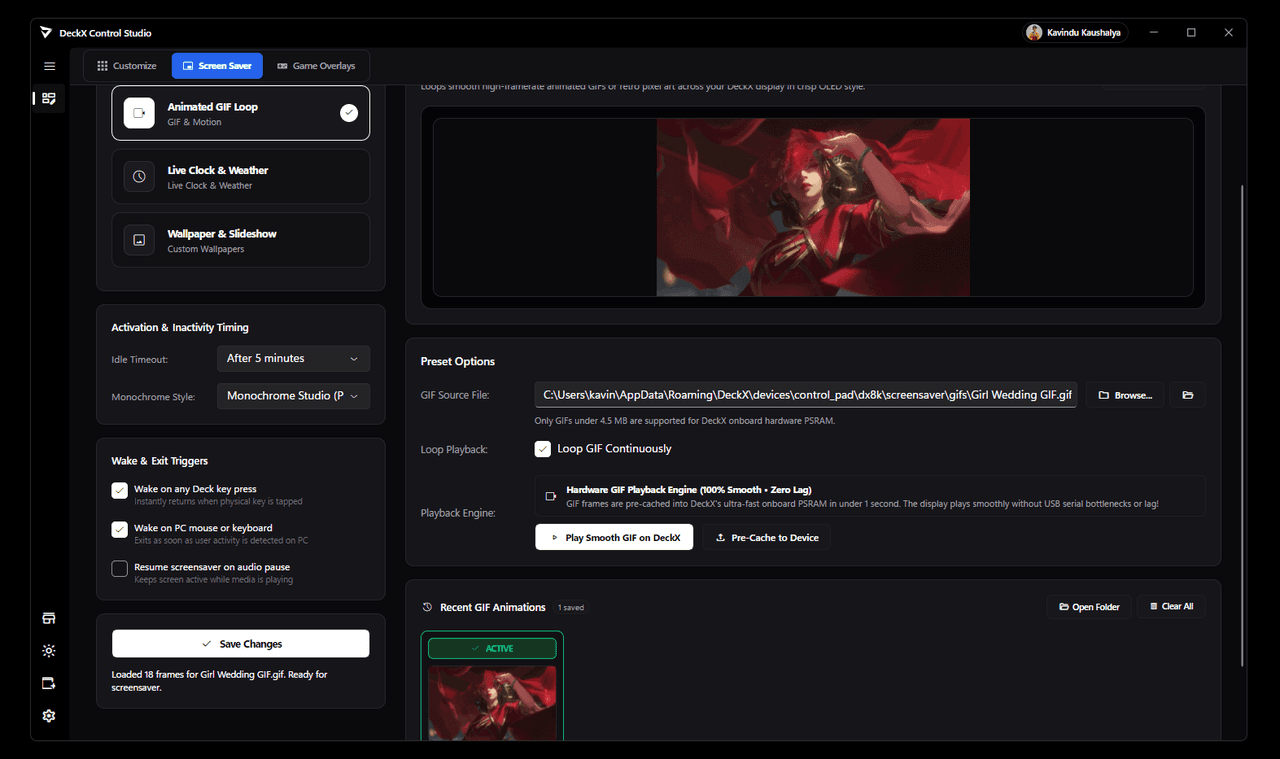Click the Save Changes button
The image size is (1280, 759).
(x=241, y=644)
